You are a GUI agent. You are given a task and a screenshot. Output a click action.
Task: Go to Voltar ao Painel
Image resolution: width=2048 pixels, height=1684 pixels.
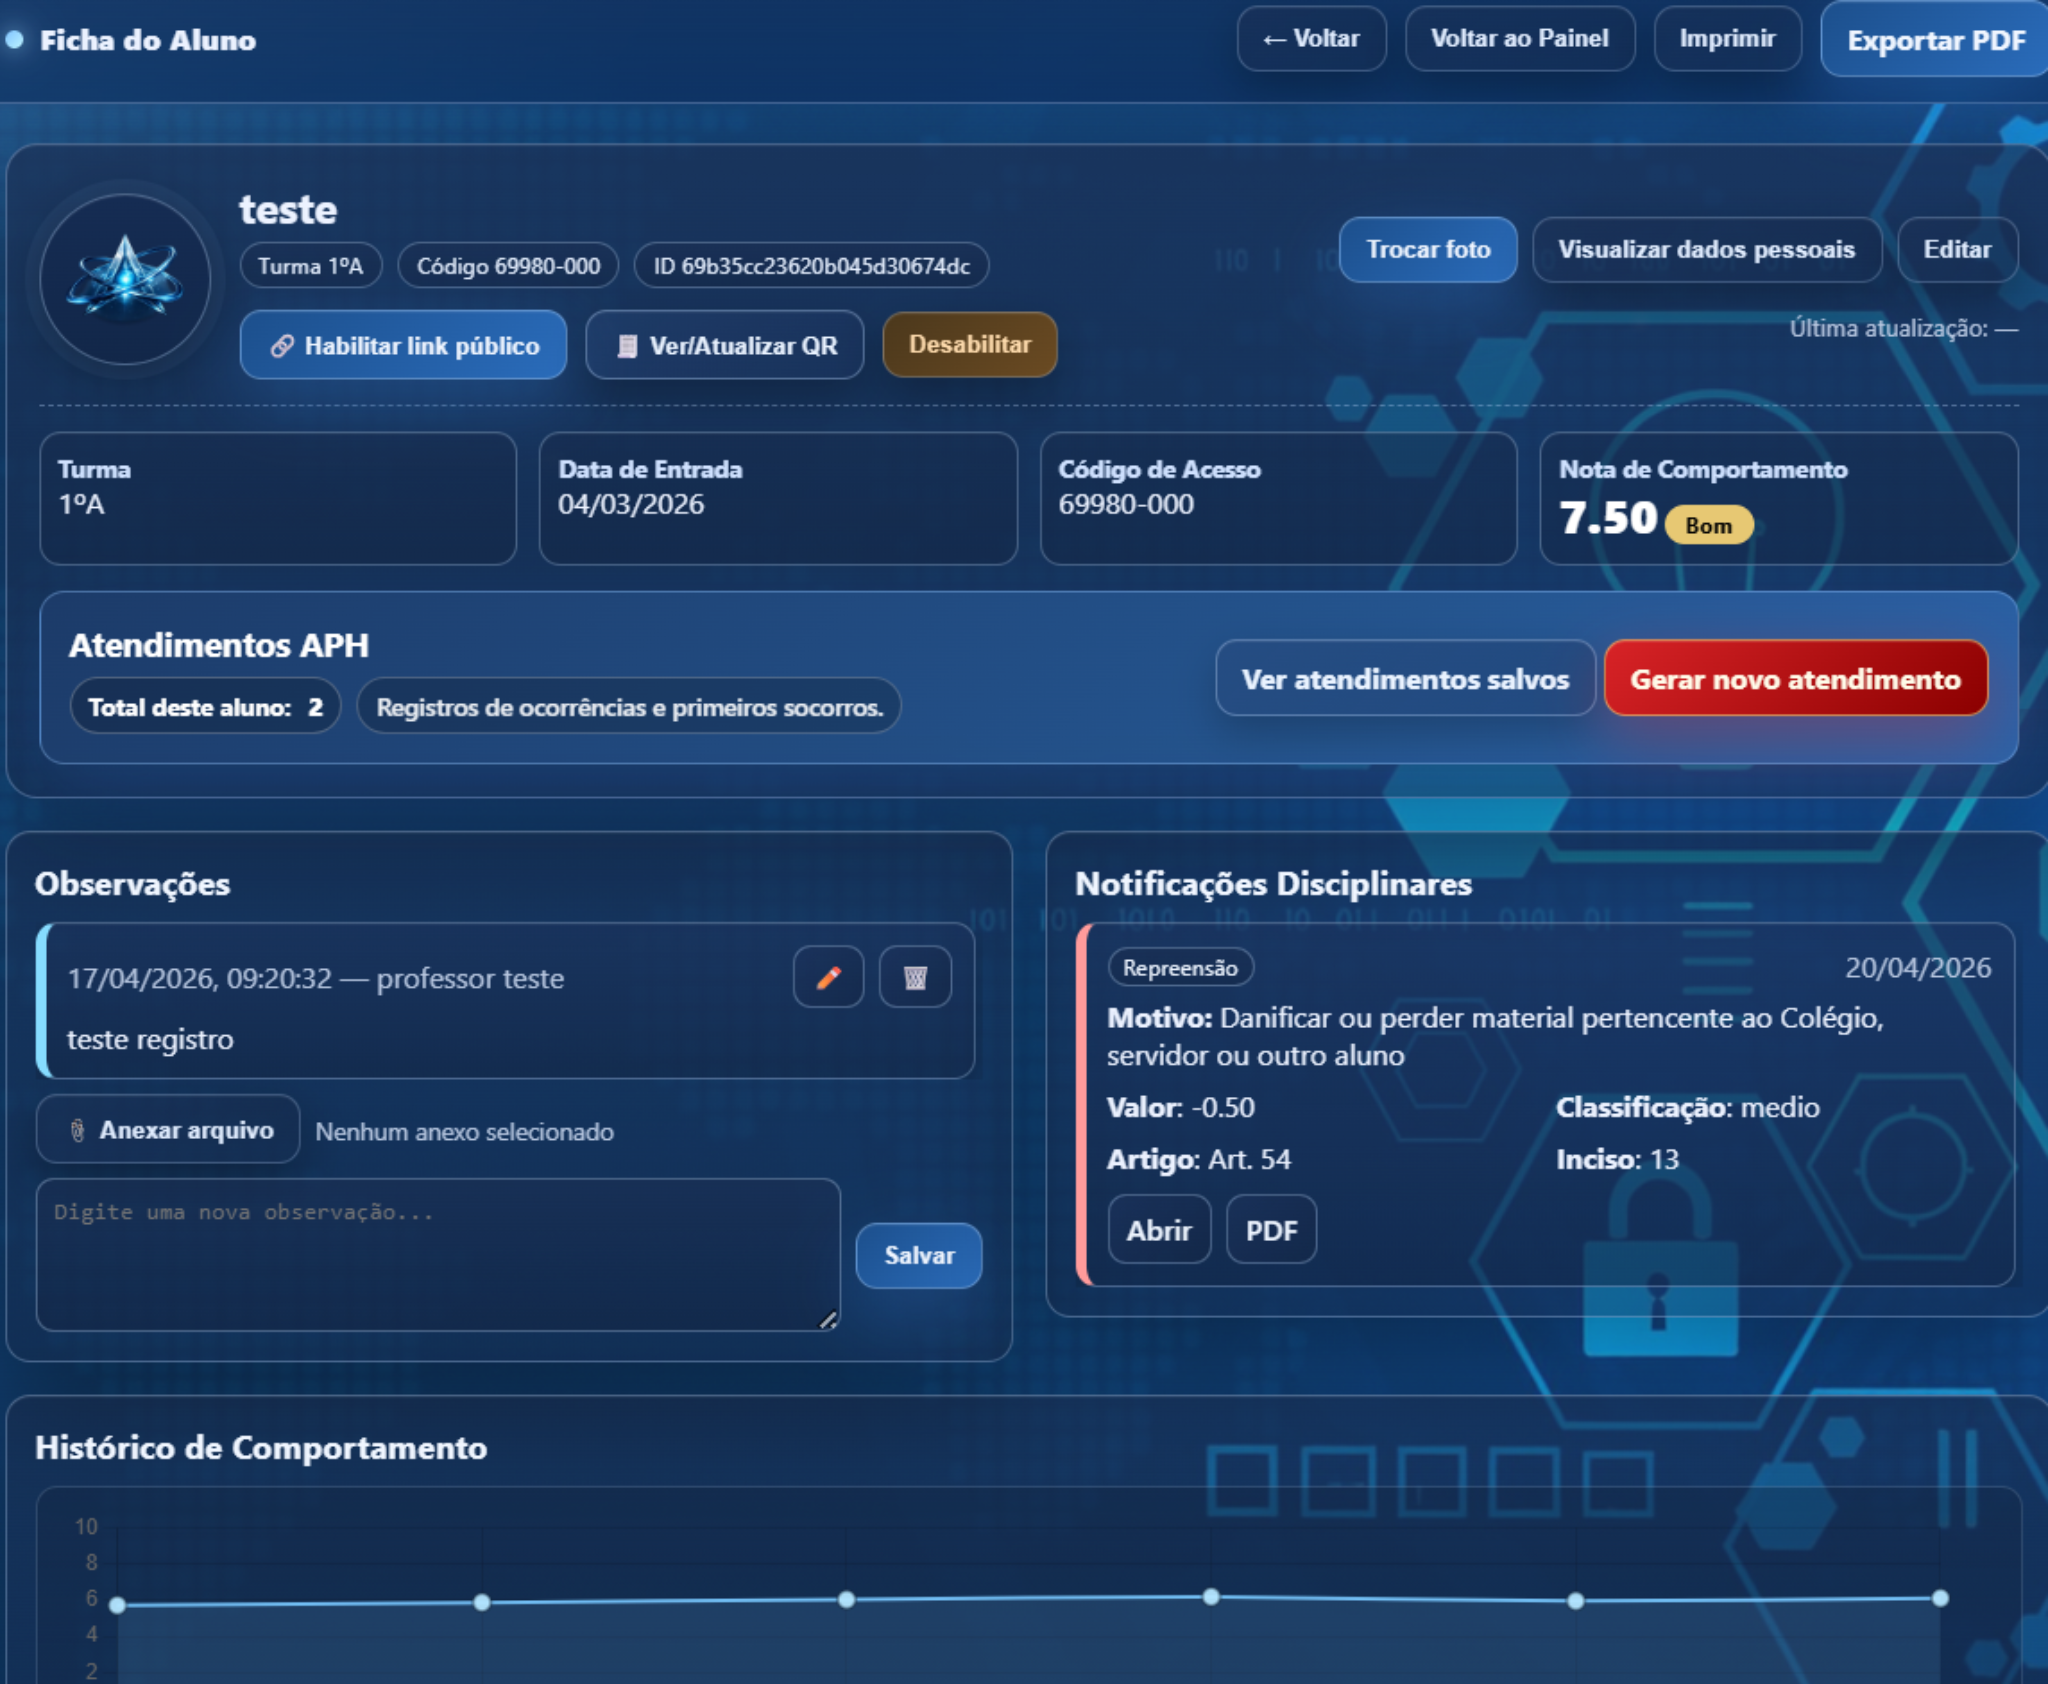(x=1519, y=39)
